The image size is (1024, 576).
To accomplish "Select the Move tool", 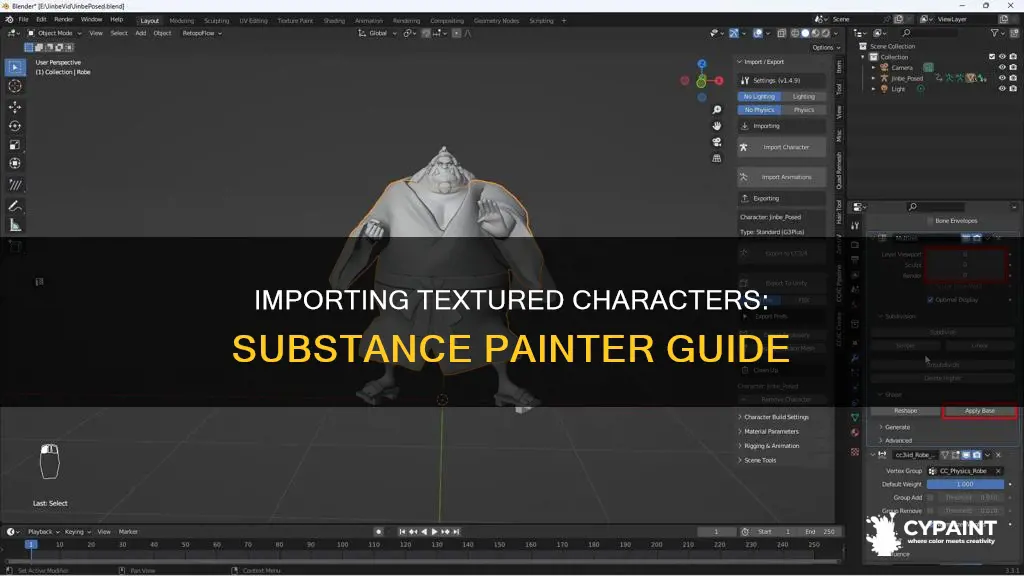I will pyautogui.click(x=15, y=106).
